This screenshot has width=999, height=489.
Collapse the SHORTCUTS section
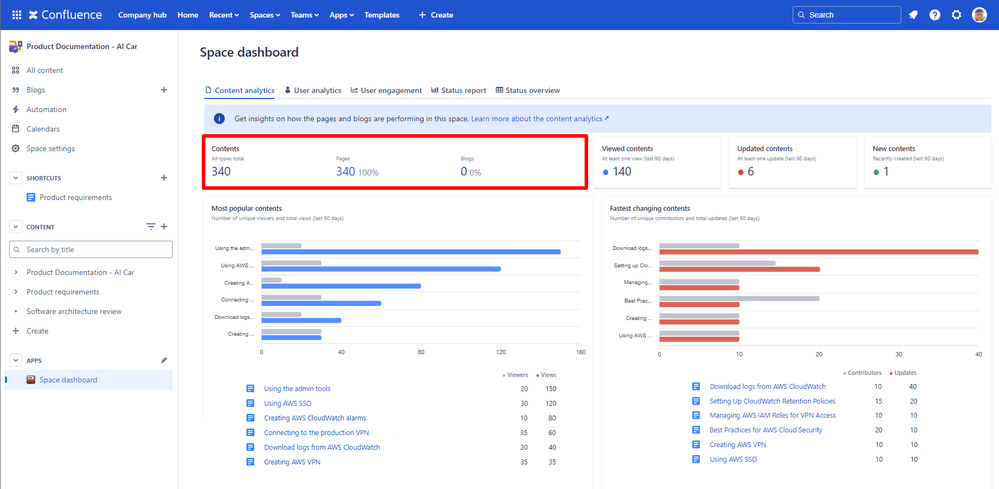15,178
